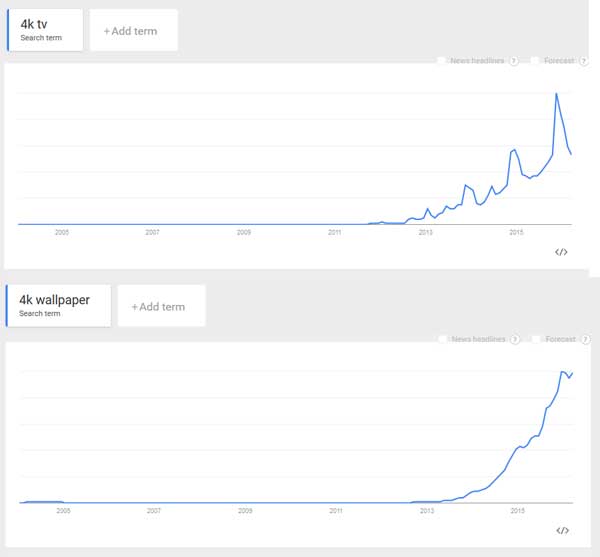The image size is (600, 557).
Task: Toggle News headlines checkbox on 4k wallpaper chart
Action: 442,339
